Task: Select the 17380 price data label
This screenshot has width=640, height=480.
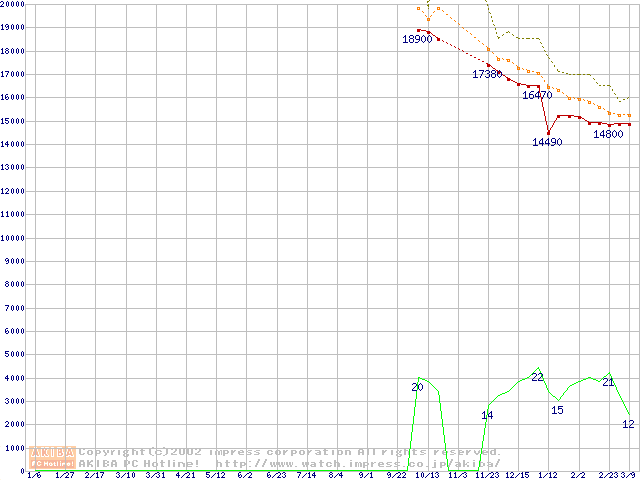Action: pos(488,74)
